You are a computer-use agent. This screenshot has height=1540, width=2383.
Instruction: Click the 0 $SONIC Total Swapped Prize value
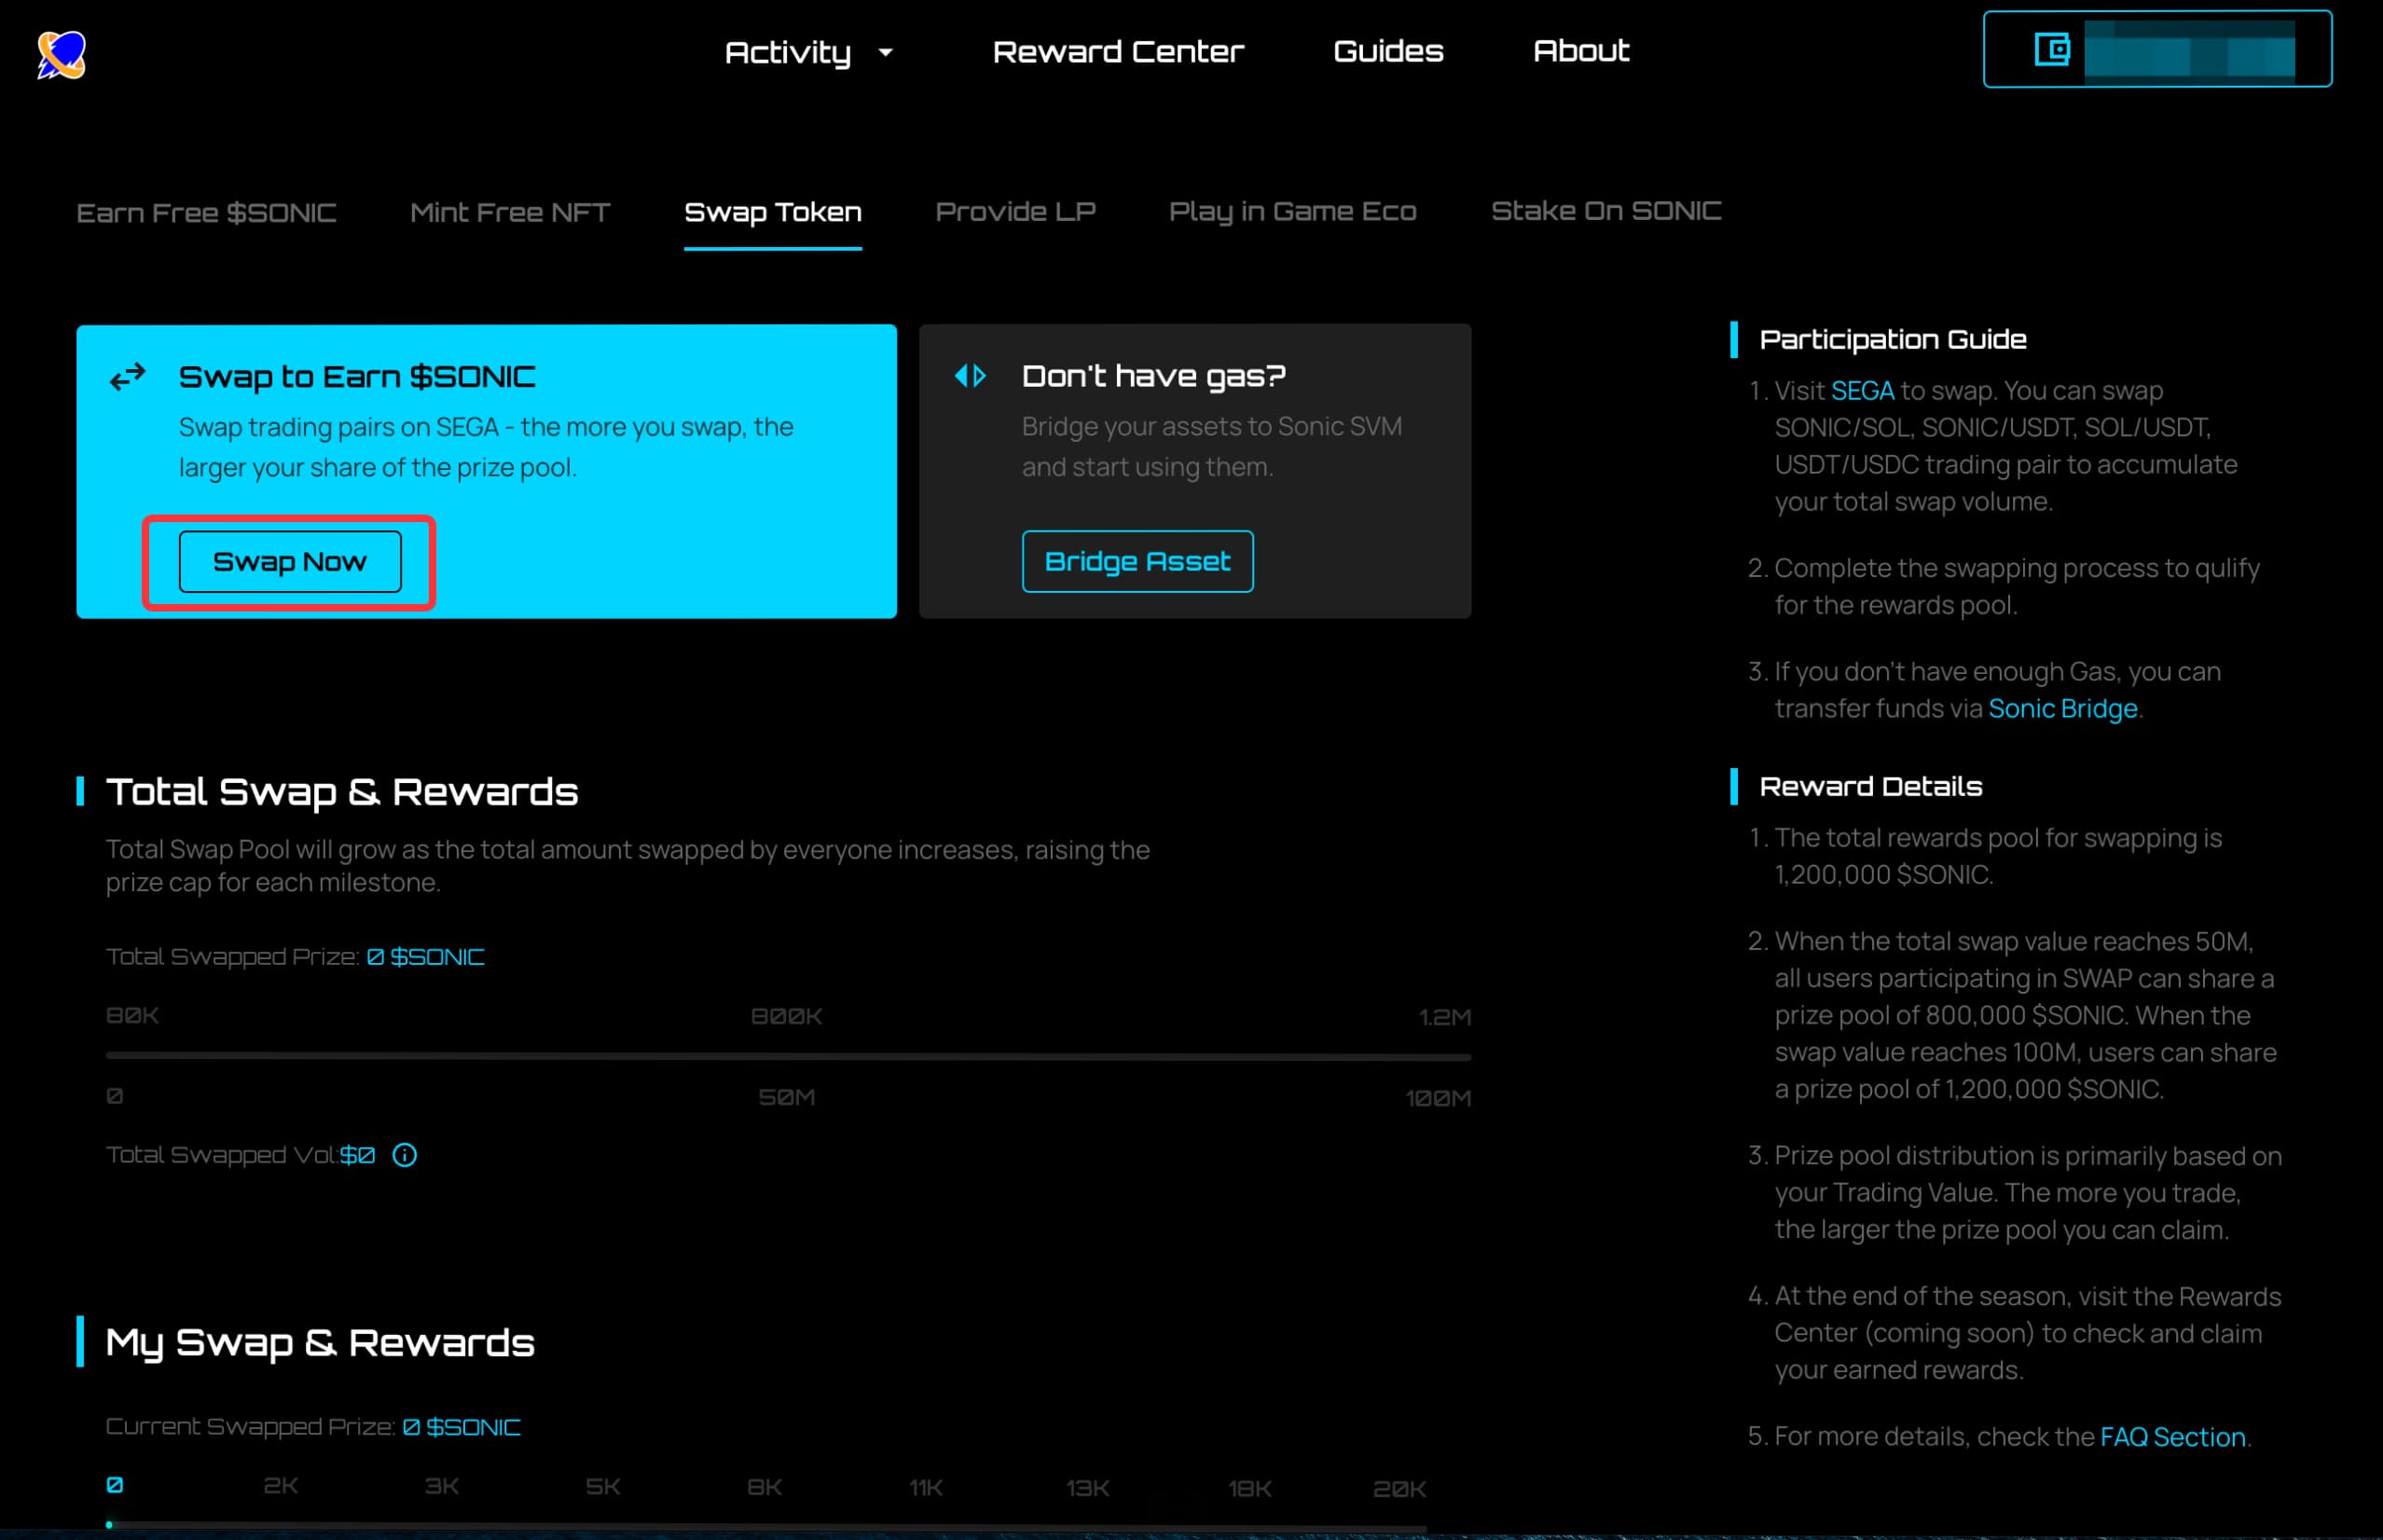(x=425, y=957)
